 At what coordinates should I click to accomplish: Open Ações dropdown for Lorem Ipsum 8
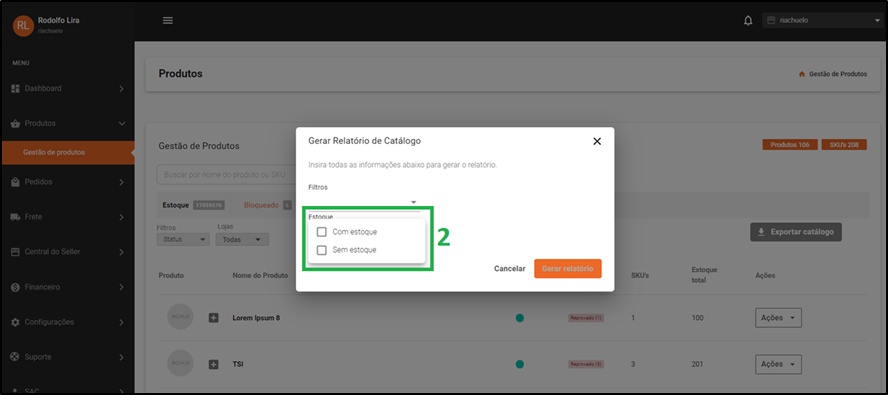778,318
